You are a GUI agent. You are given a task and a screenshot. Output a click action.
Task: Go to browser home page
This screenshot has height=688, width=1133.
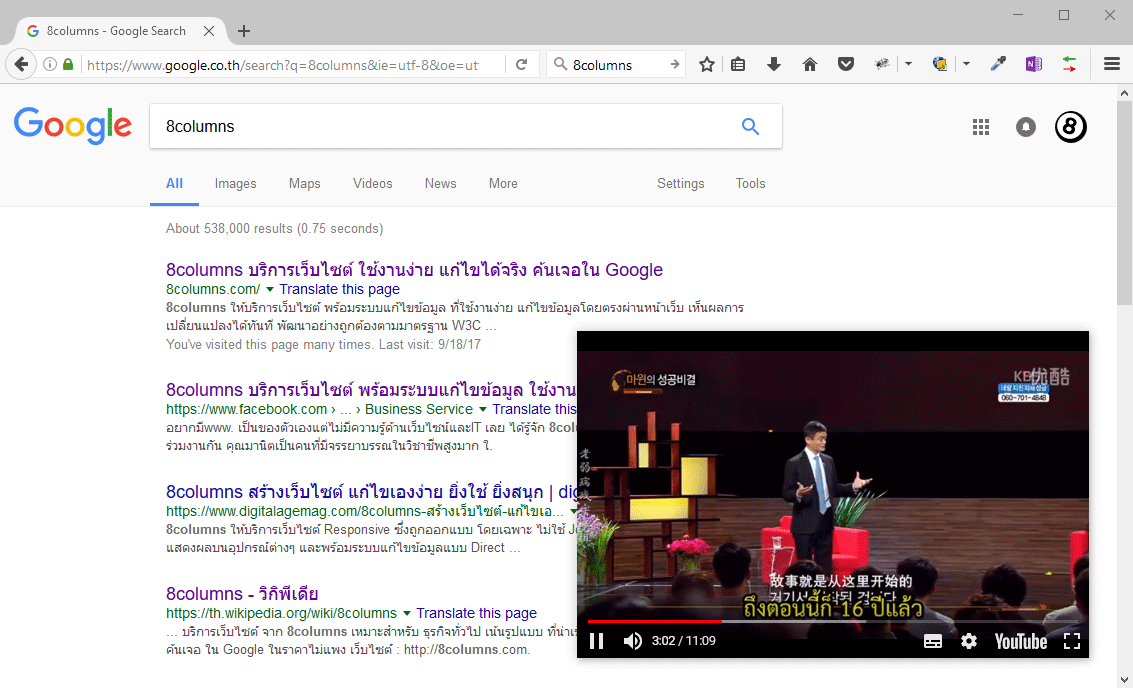coord(810,64)
